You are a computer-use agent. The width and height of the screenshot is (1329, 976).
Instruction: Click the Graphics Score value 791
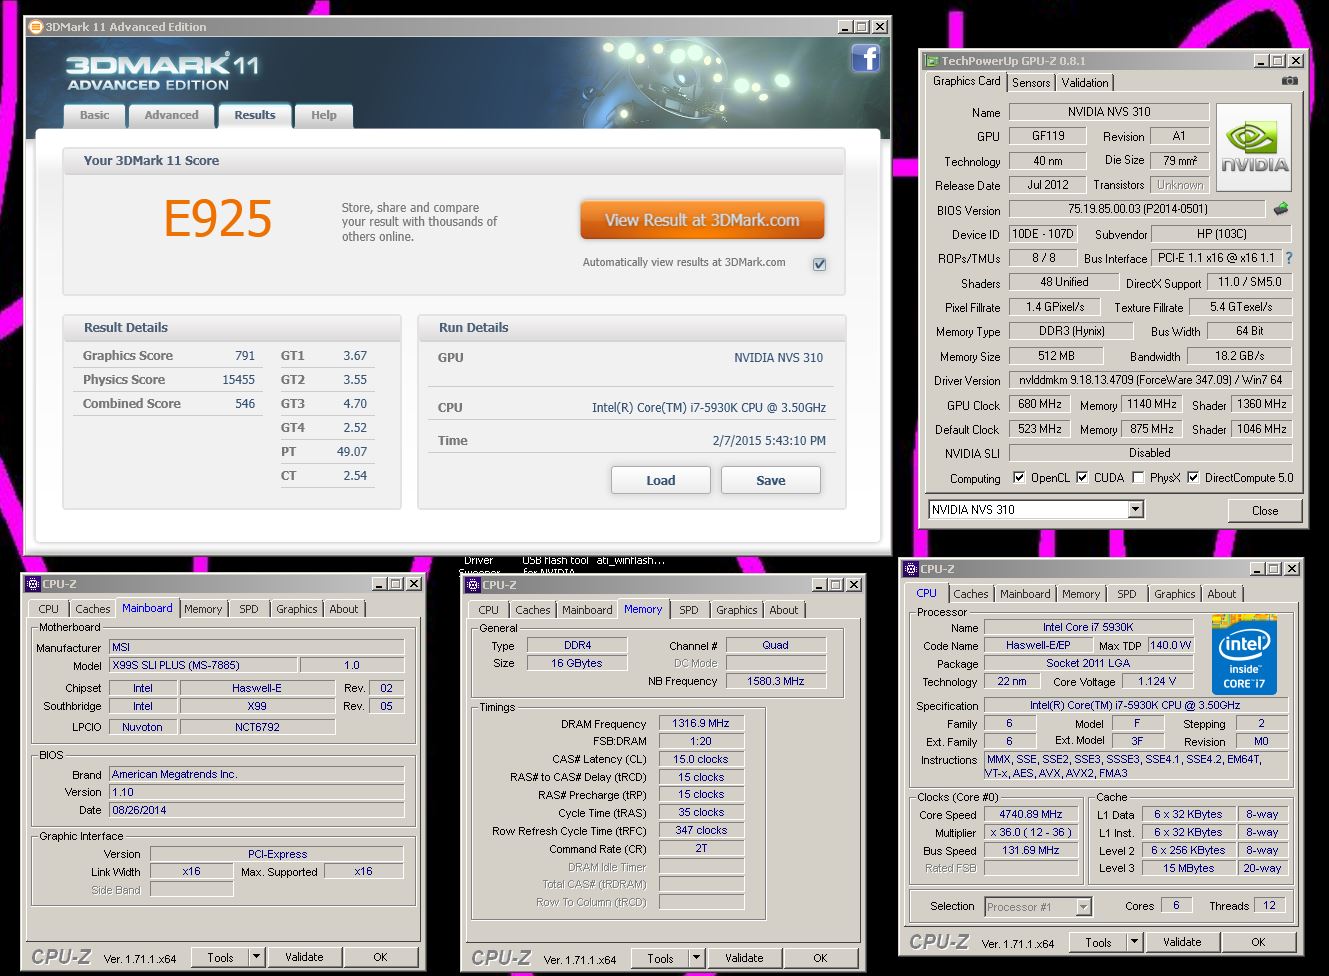pyautogui.click(x=244, y=356)
